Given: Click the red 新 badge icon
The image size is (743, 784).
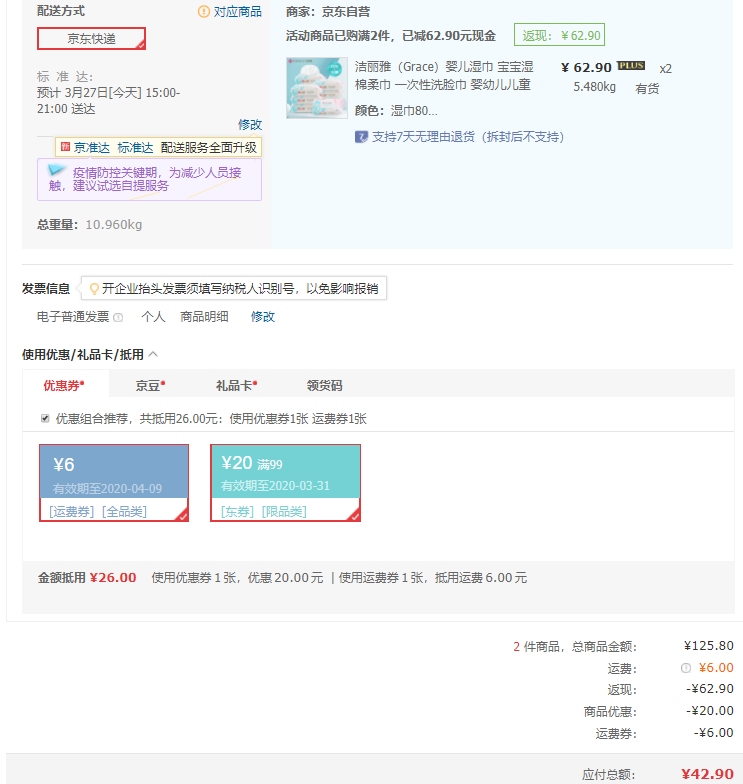Looking at the screenshot, I should point(65,146).
